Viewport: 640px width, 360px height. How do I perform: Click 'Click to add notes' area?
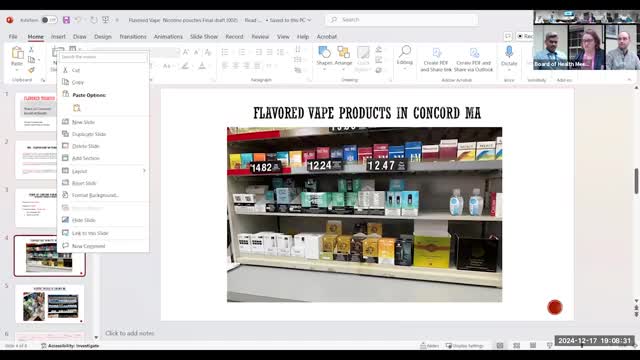[x=130, y=333]
